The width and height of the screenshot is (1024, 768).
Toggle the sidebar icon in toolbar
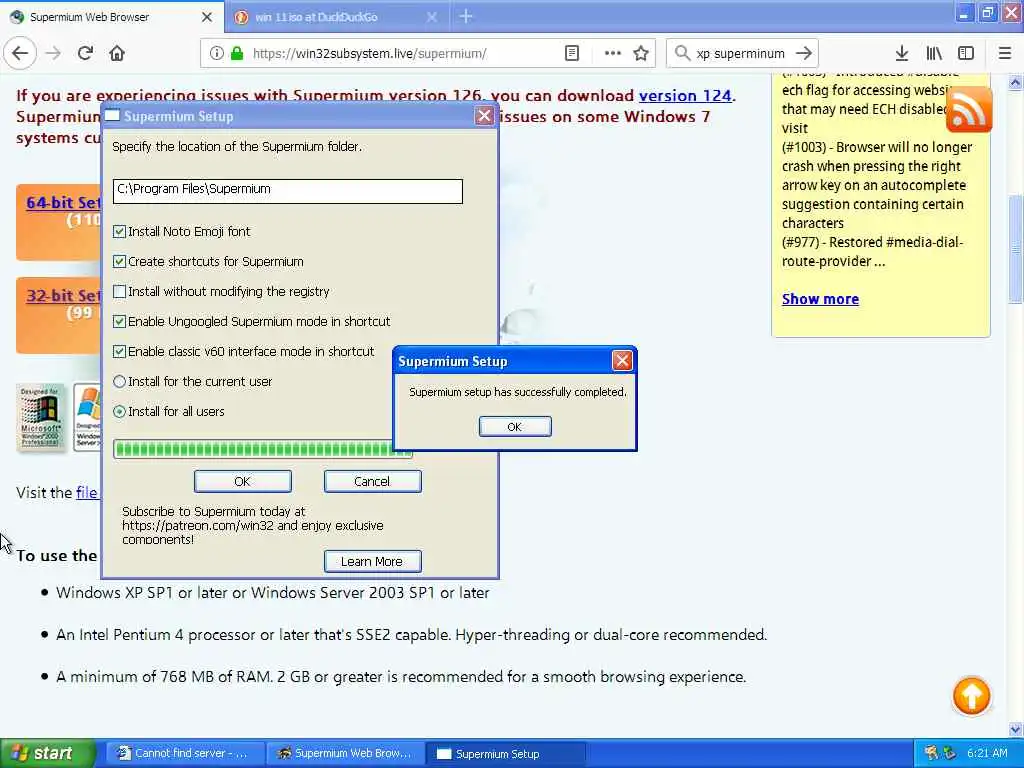[966, 53]
